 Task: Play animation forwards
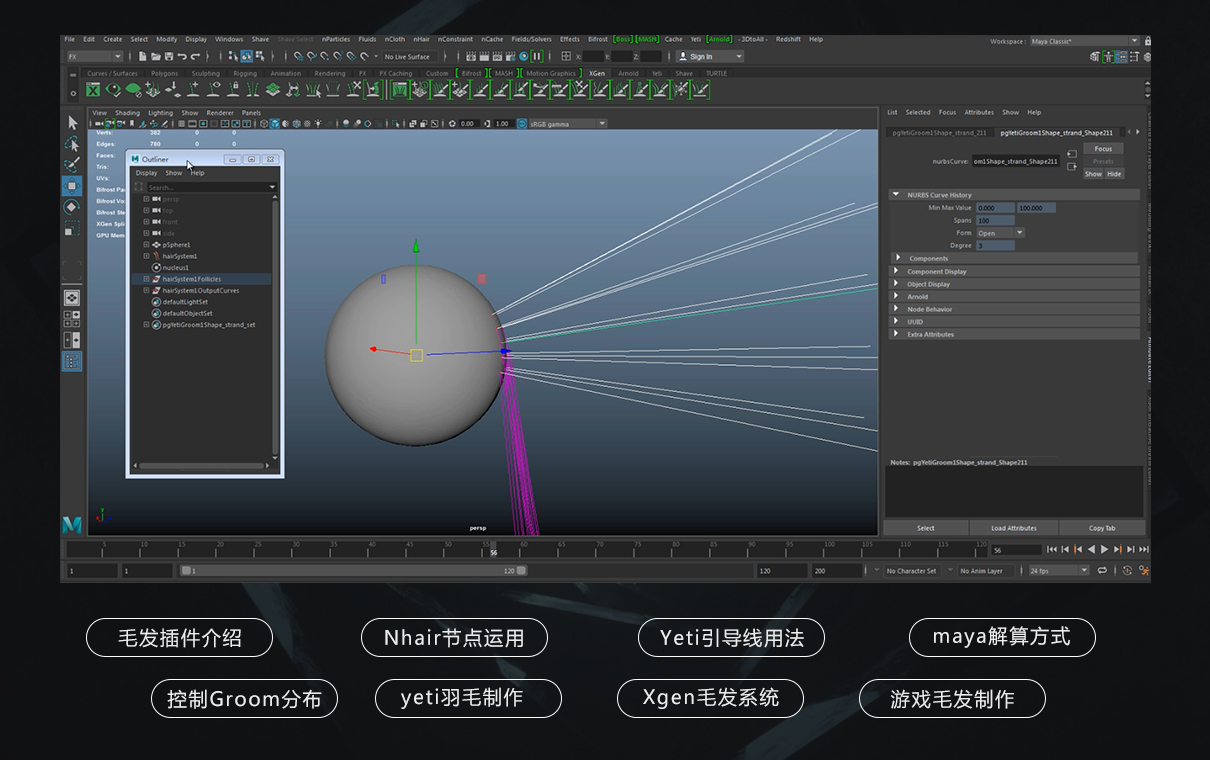pyautogui.click(x=1105, y=549)
